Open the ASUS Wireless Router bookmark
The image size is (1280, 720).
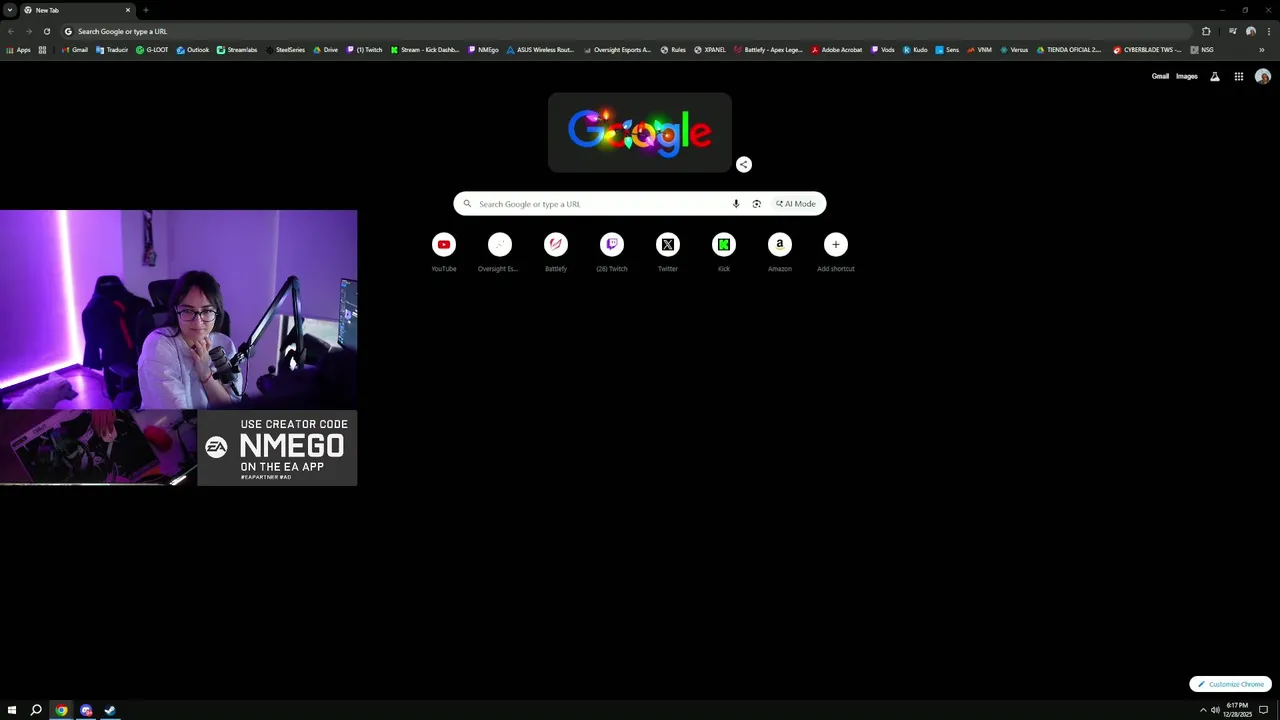pyautogui.click(x=540, y=49)
